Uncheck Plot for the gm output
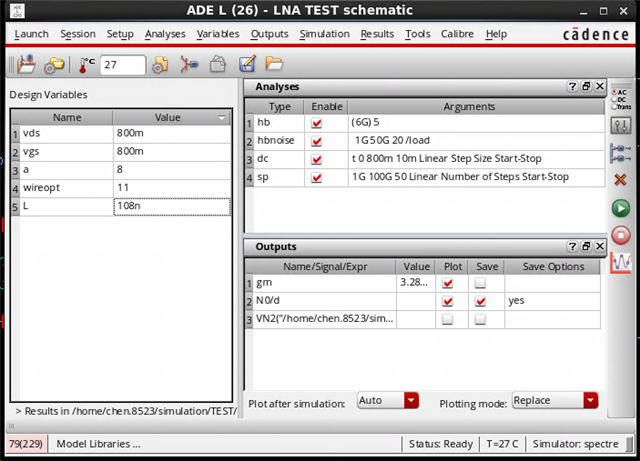The height and width of the screenshot is (461, 640). [x=448, y=283]
